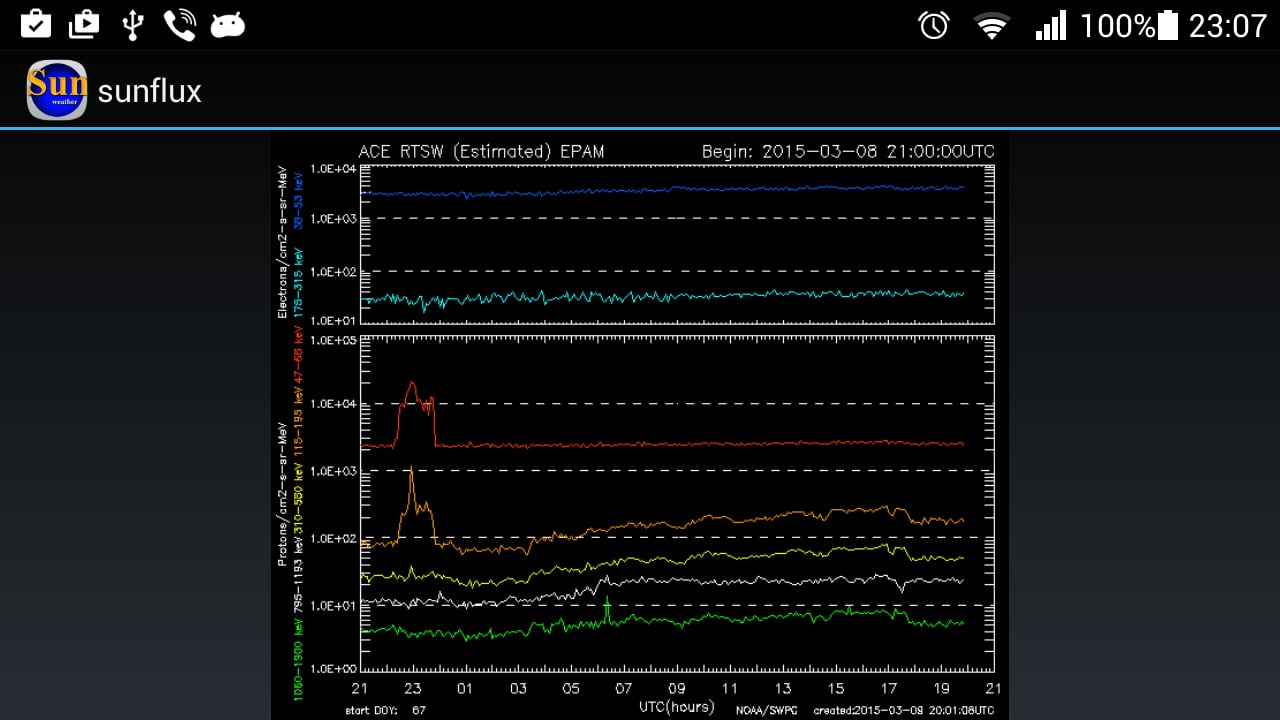
Task: Tap hour 09 on the time axis
Action: [x=677, y=688]
